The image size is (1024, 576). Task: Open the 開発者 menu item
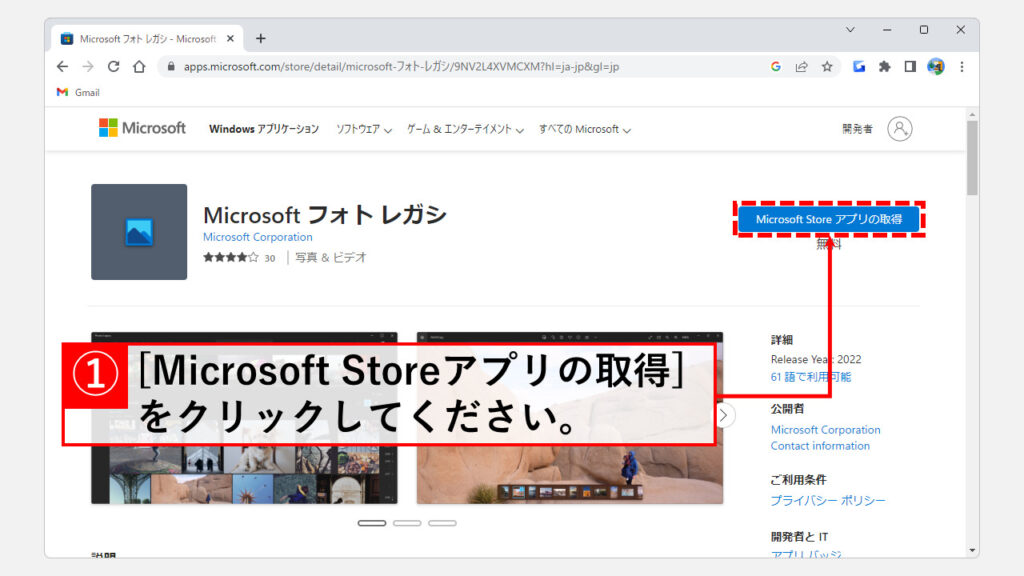857,129
